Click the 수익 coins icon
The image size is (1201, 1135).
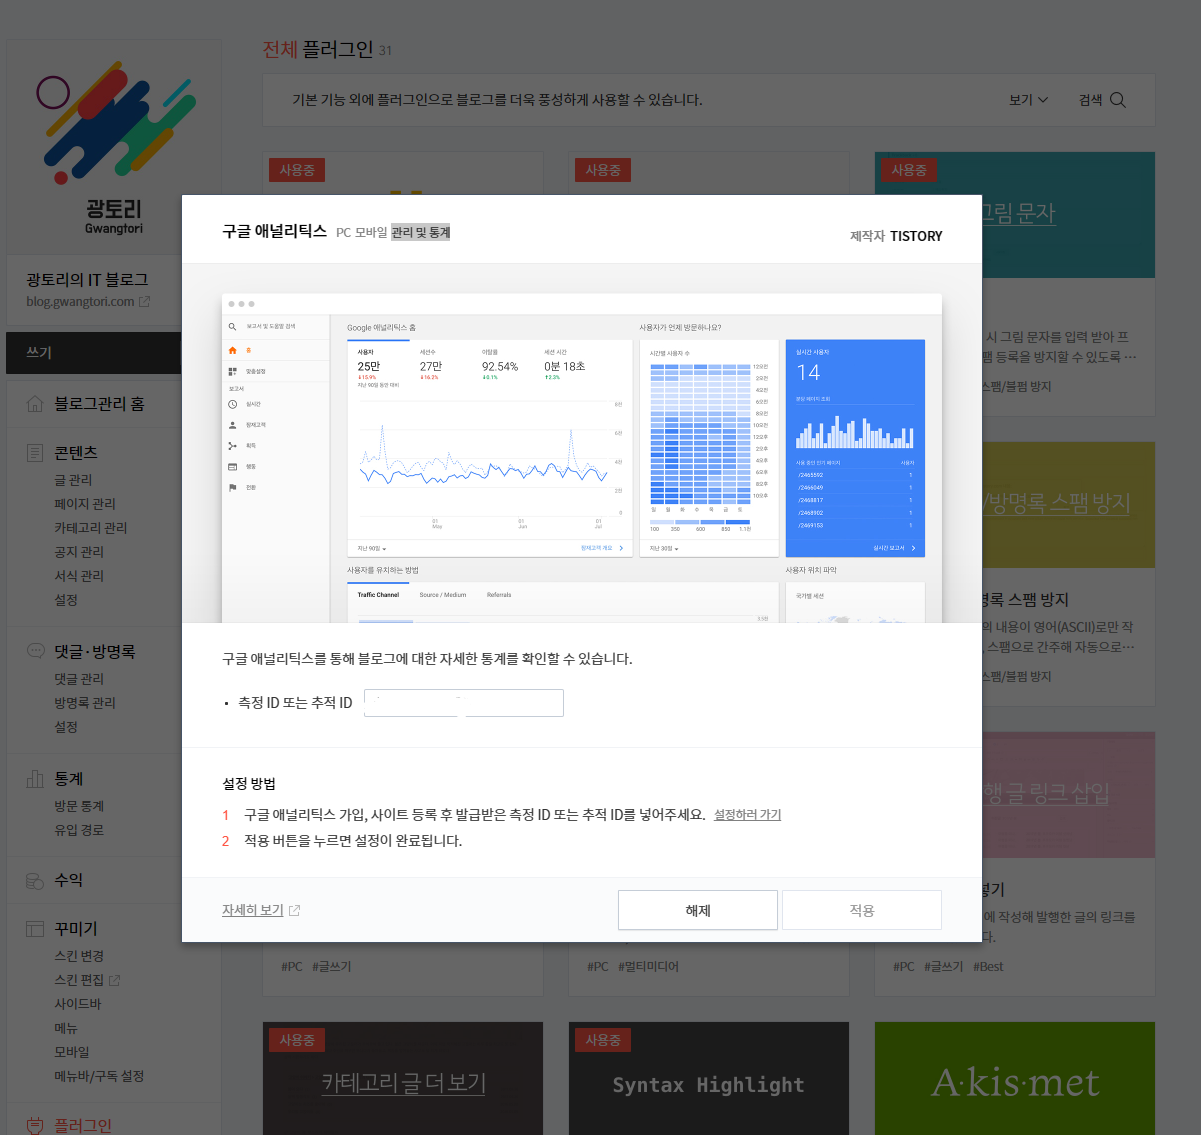click(35, 880)
